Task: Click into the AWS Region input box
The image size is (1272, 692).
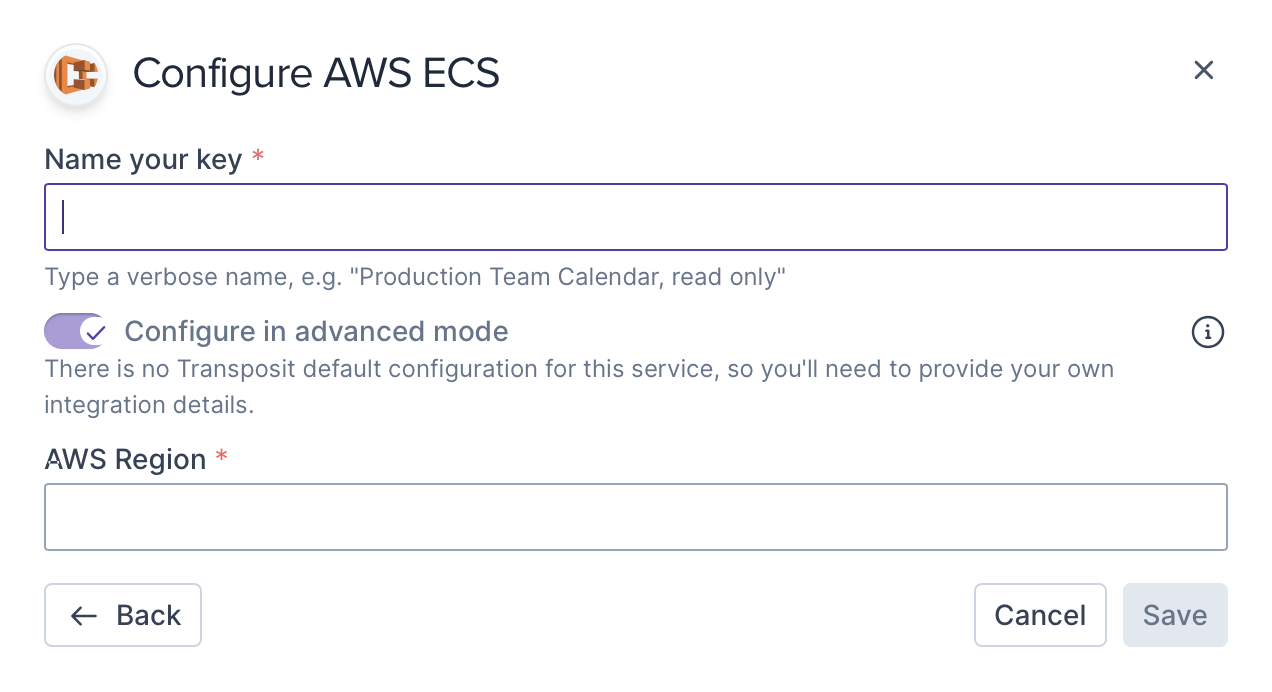Action: pyautogui.click(x=636, y=517)
